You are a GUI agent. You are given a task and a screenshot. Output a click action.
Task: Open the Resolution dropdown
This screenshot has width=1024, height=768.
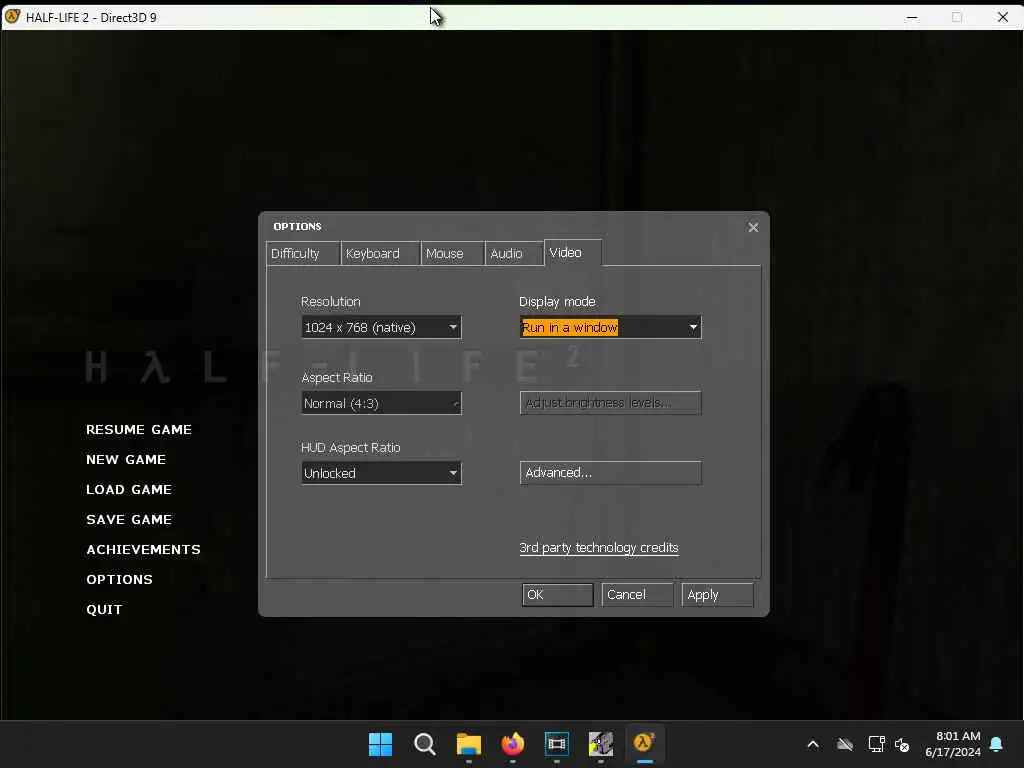(381, 327)
